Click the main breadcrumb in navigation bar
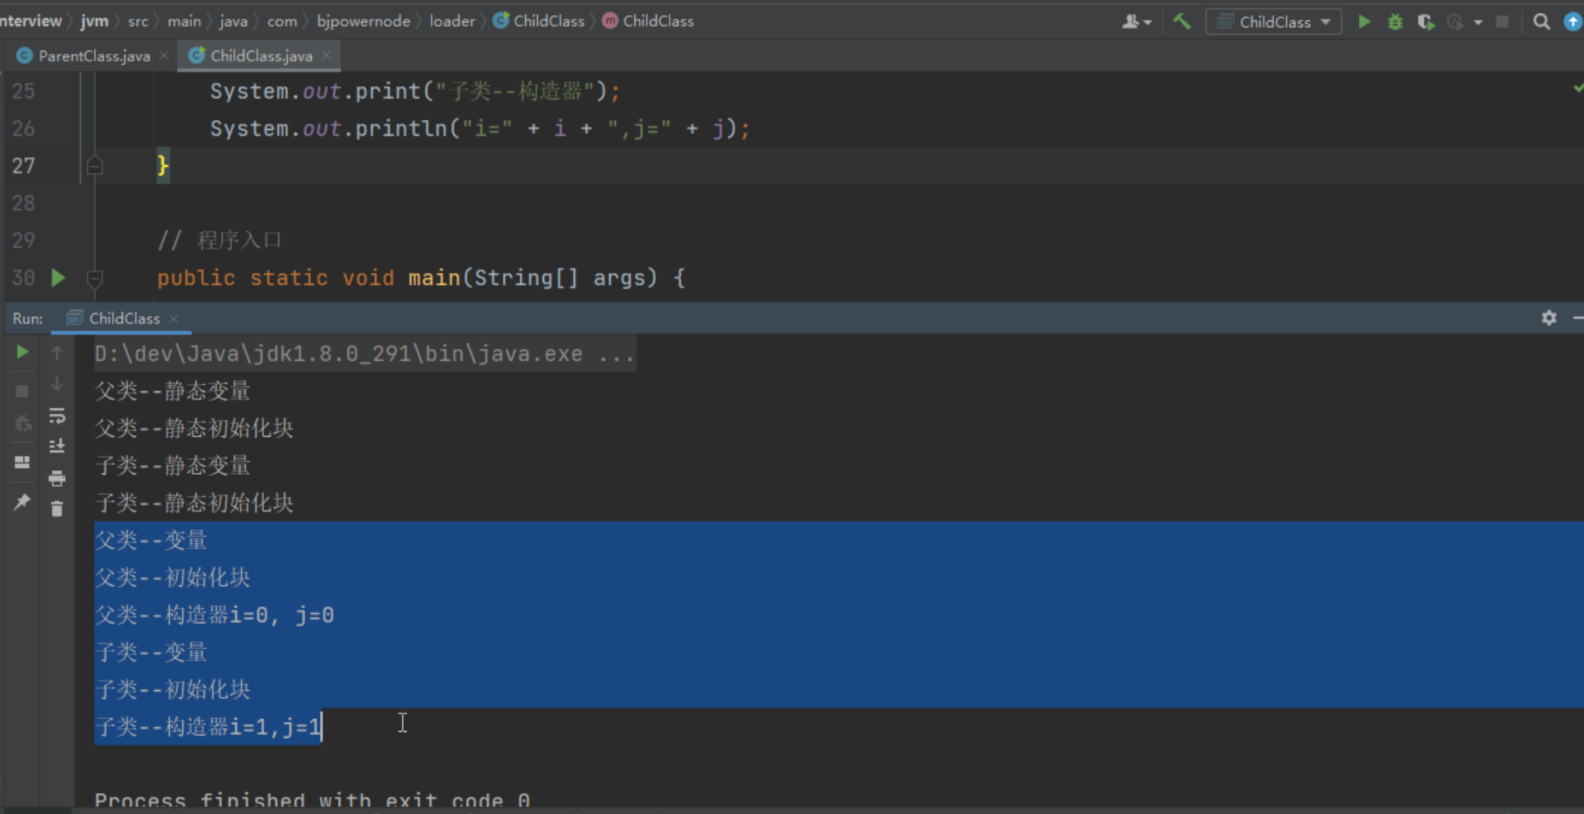Image resolution: width=1584 pixels, height=814 pixels. [184, 21]
